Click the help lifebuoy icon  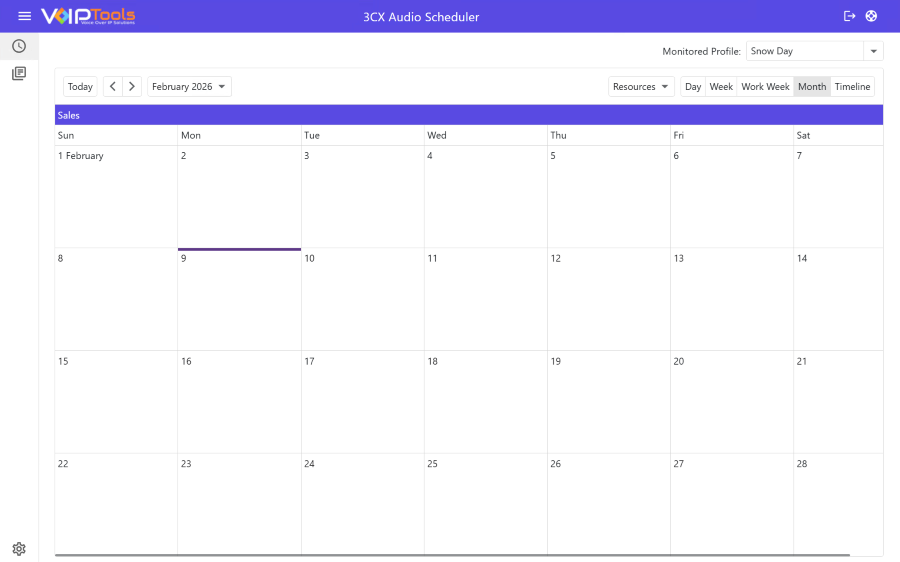[872, 16]
